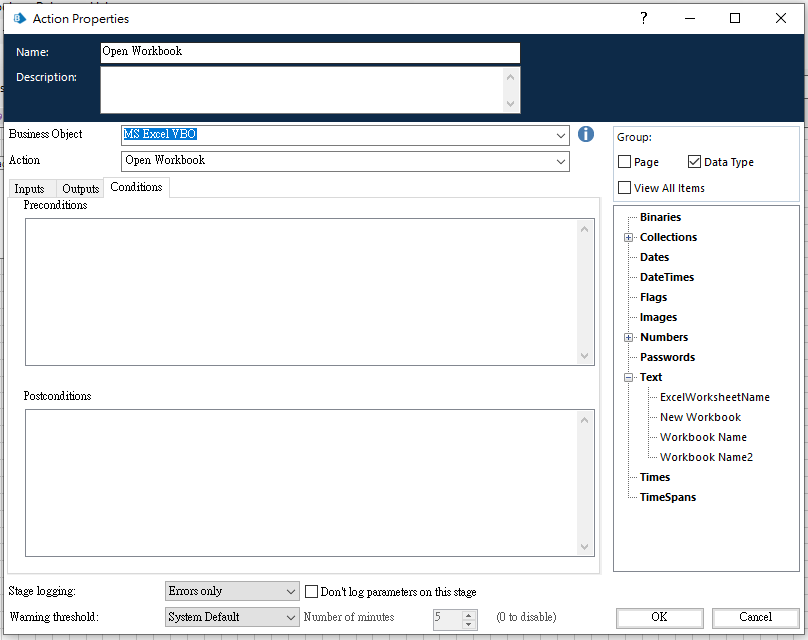Click the Number of minutes field
The image size is (808, 640).
[x=448, y=619]
